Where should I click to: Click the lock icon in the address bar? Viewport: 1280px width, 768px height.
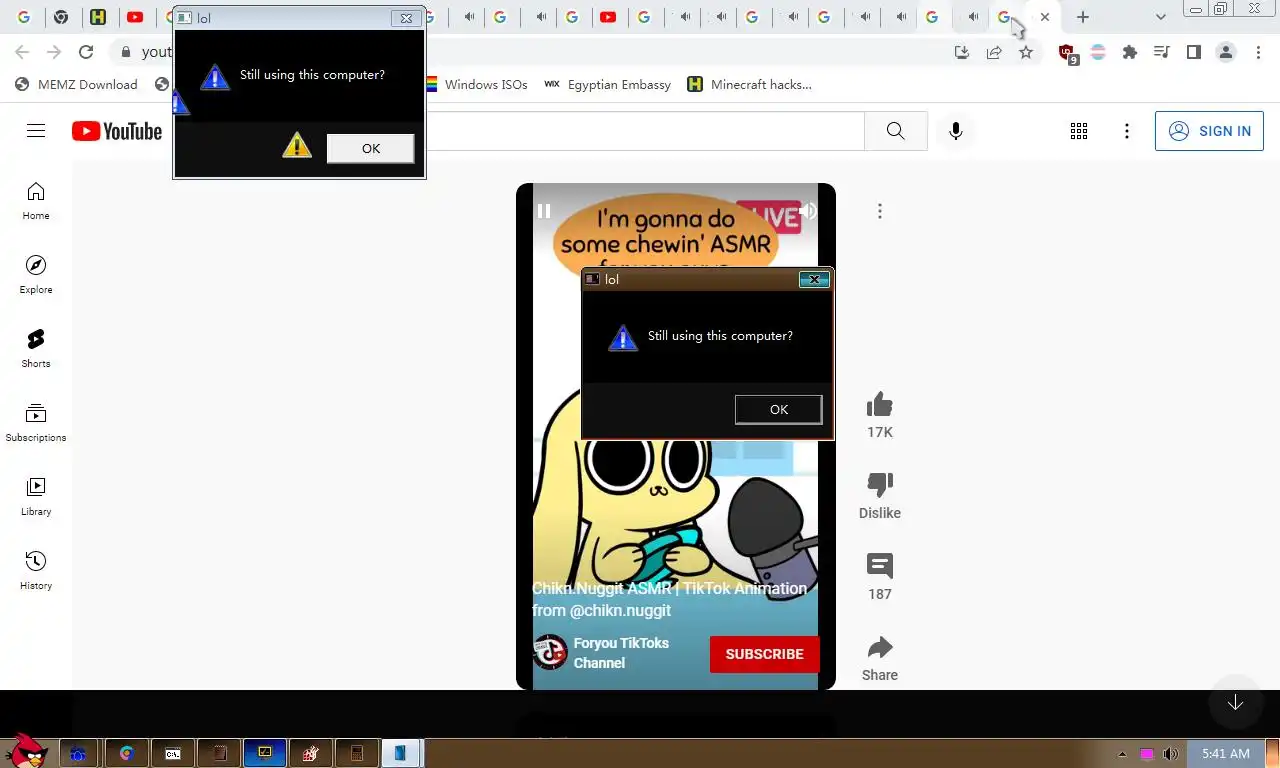(125, 52)
